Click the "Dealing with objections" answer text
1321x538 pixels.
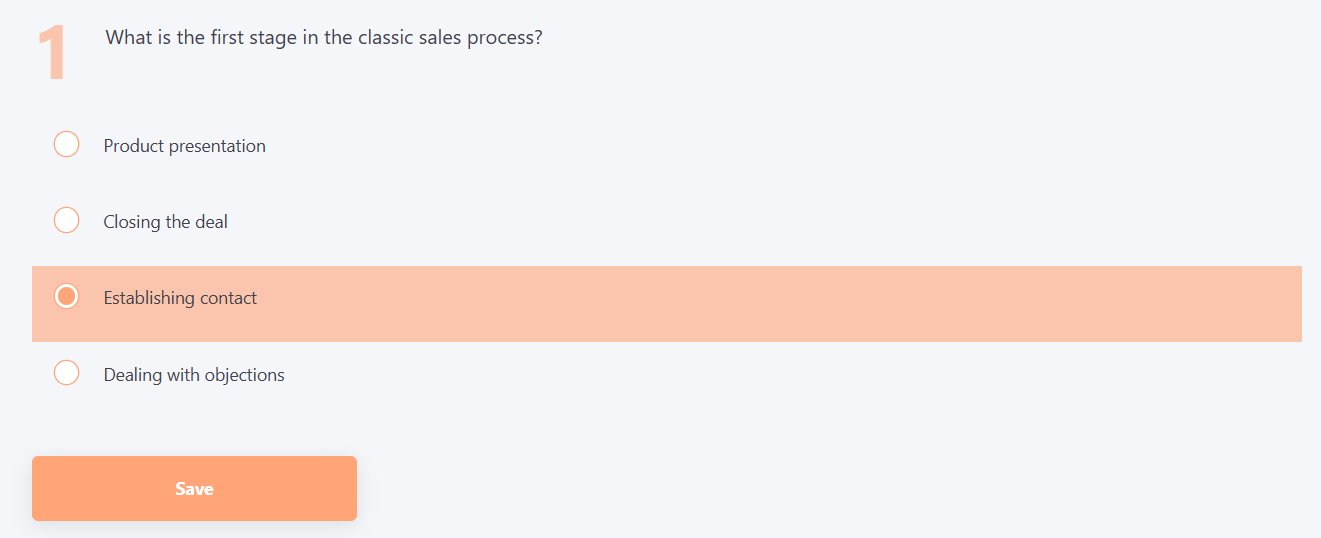point(194,375)
